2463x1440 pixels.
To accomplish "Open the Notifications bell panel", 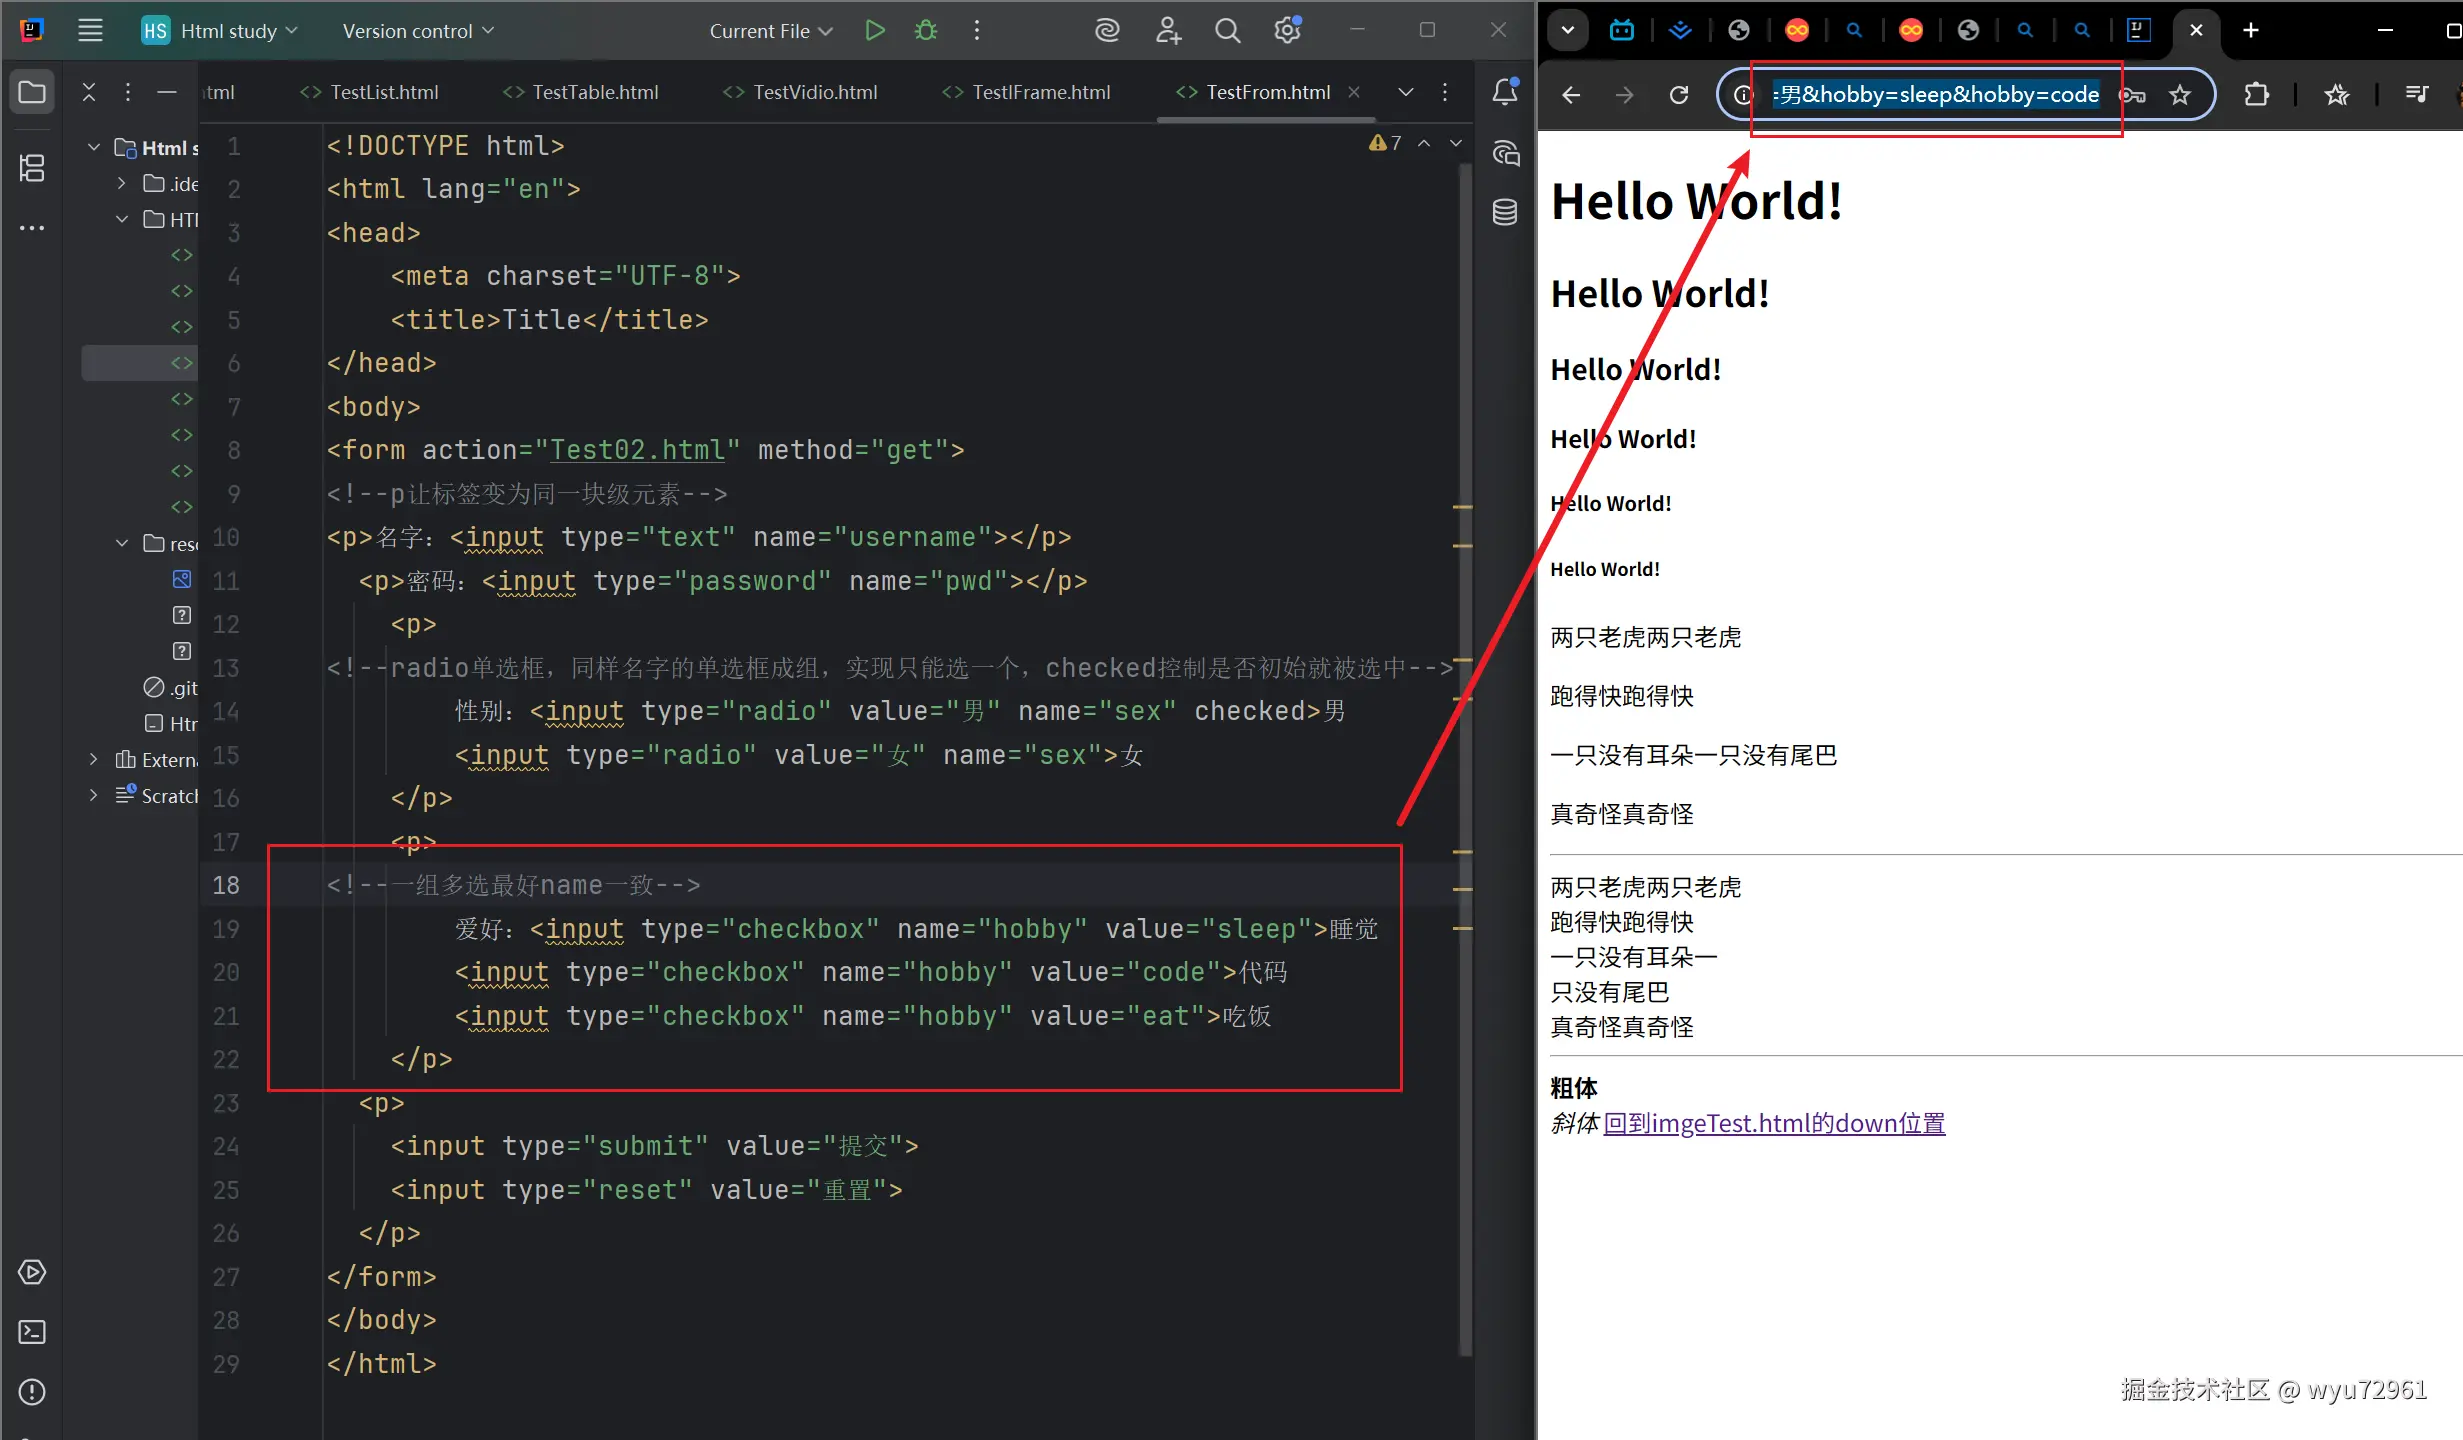I will (1505, 92).
